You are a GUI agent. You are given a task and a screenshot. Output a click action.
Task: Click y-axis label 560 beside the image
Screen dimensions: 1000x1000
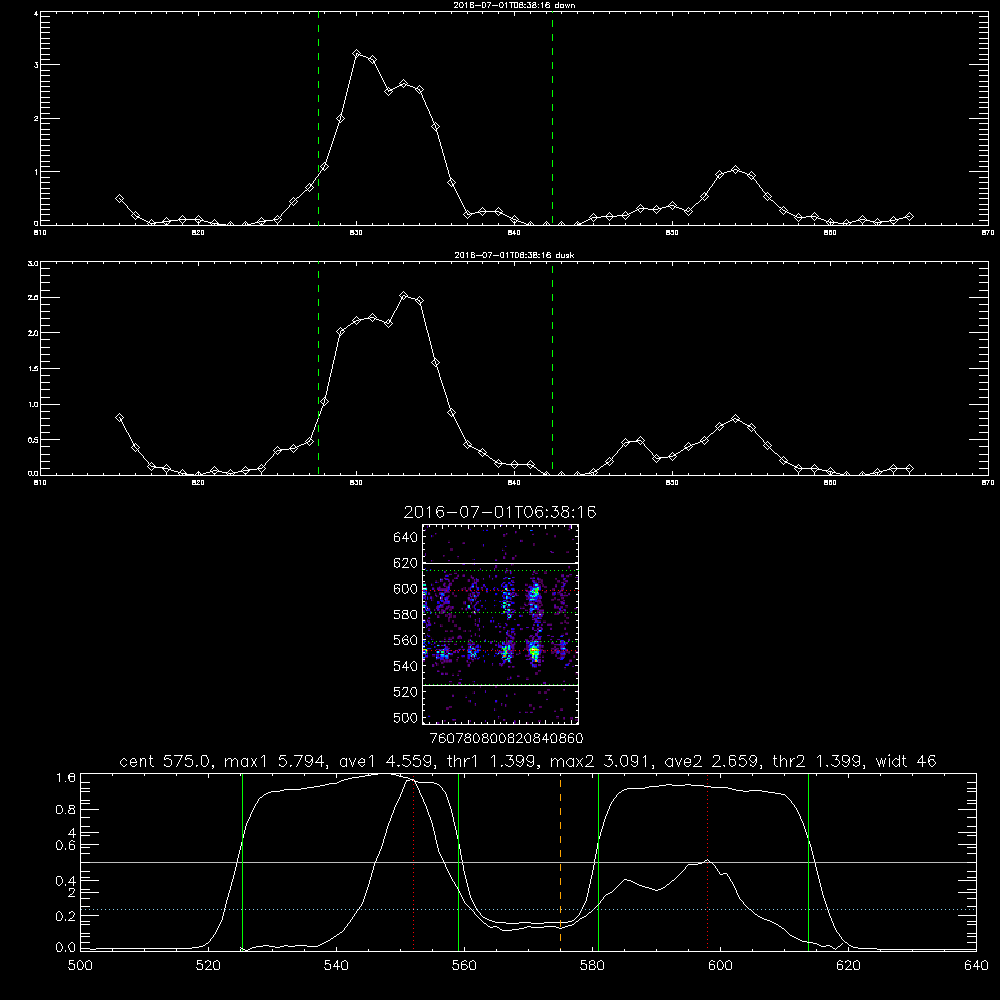pyautogui.click(x=406, y=640)
